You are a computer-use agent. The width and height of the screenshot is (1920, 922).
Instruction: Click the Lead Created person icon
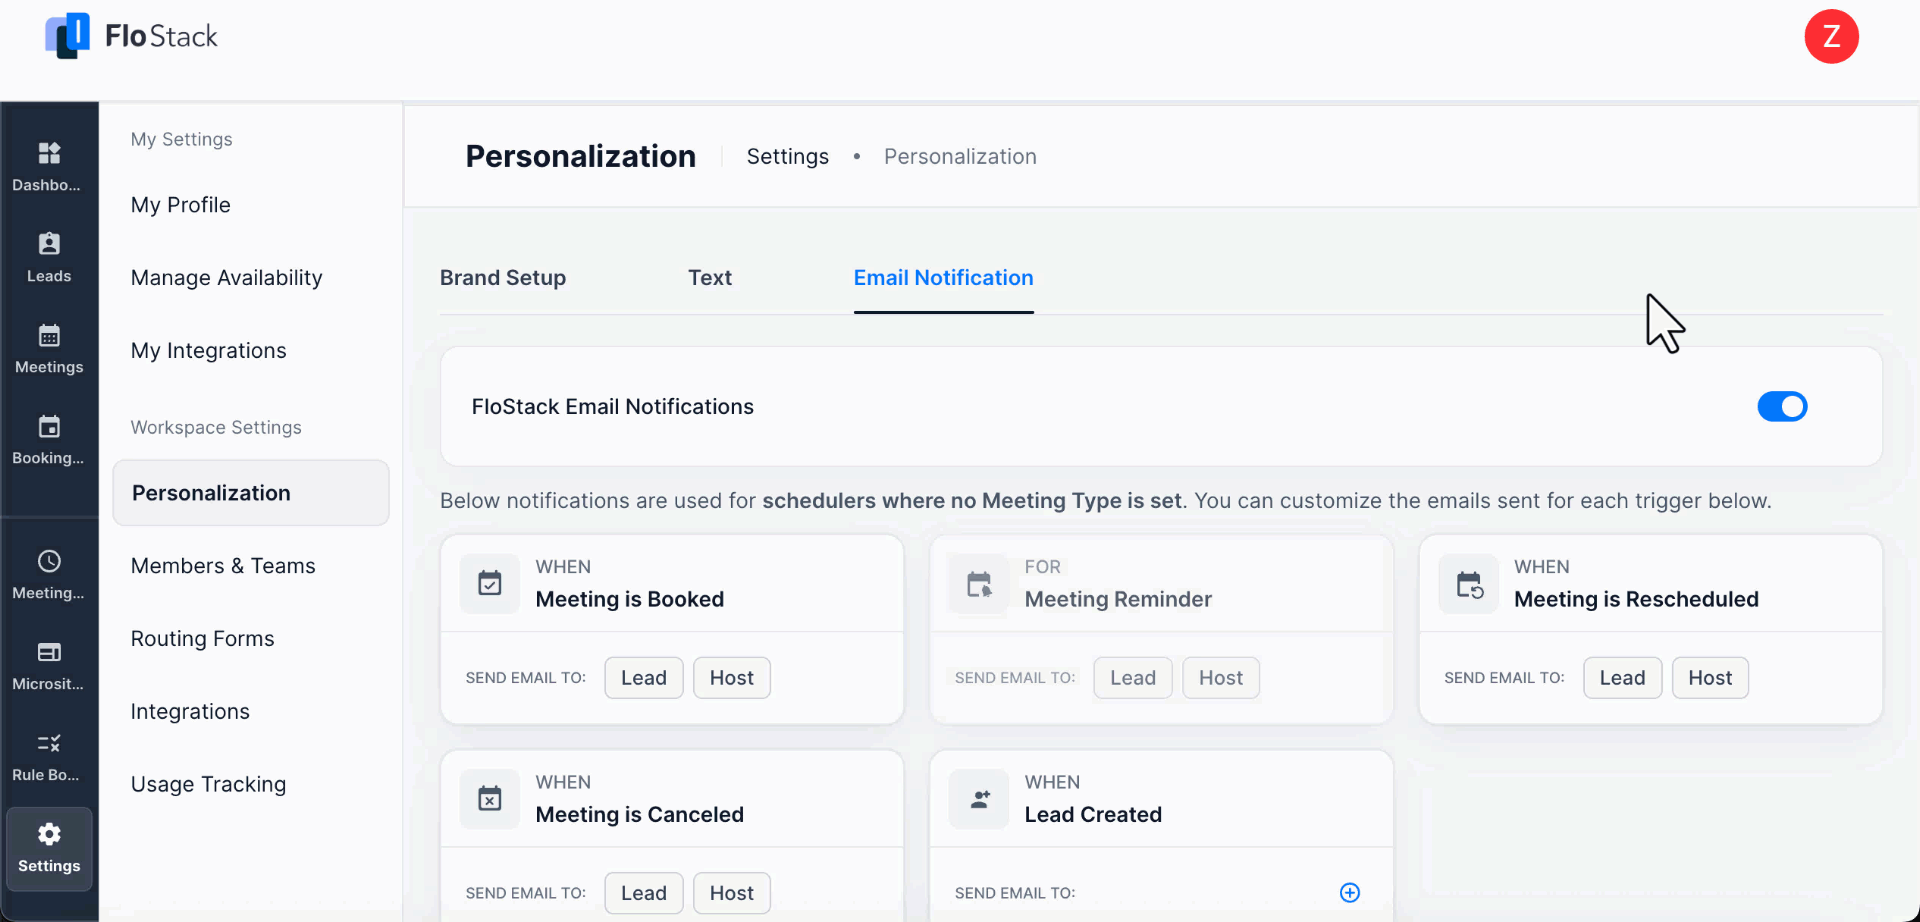point(979,798)
